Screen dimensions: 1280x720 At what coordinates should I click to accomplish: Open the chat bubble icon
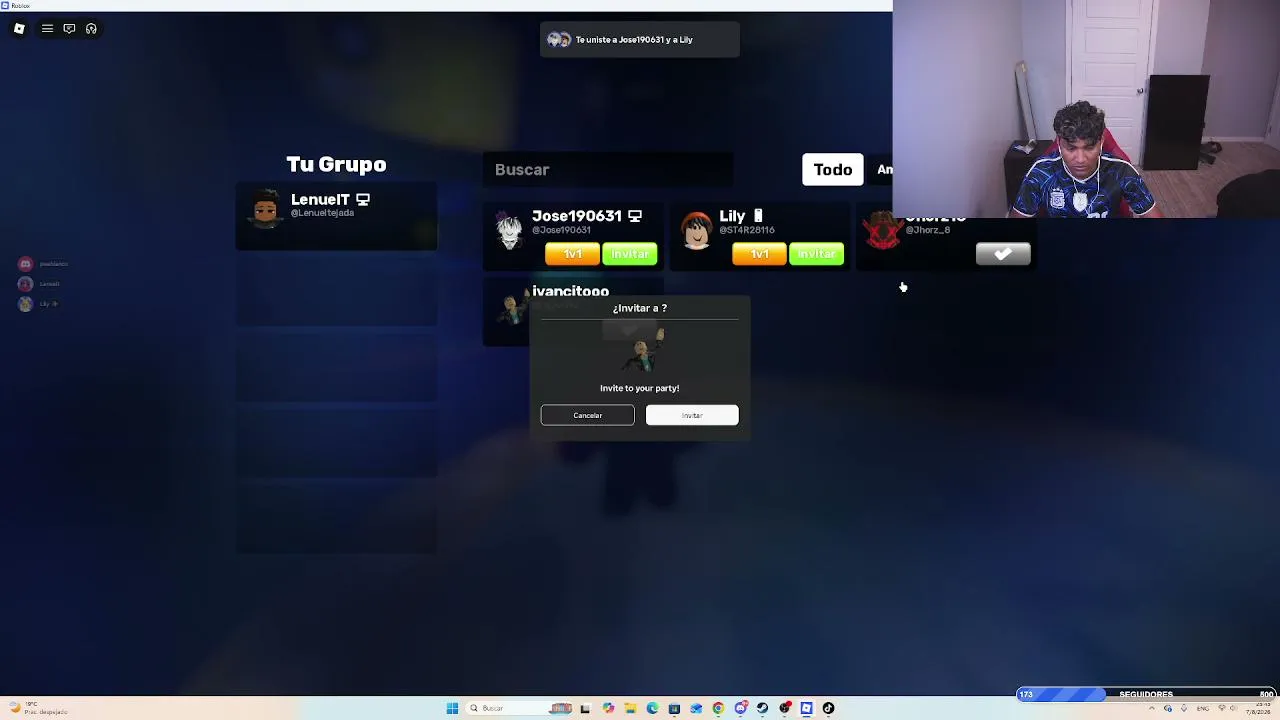click(69, 29)
